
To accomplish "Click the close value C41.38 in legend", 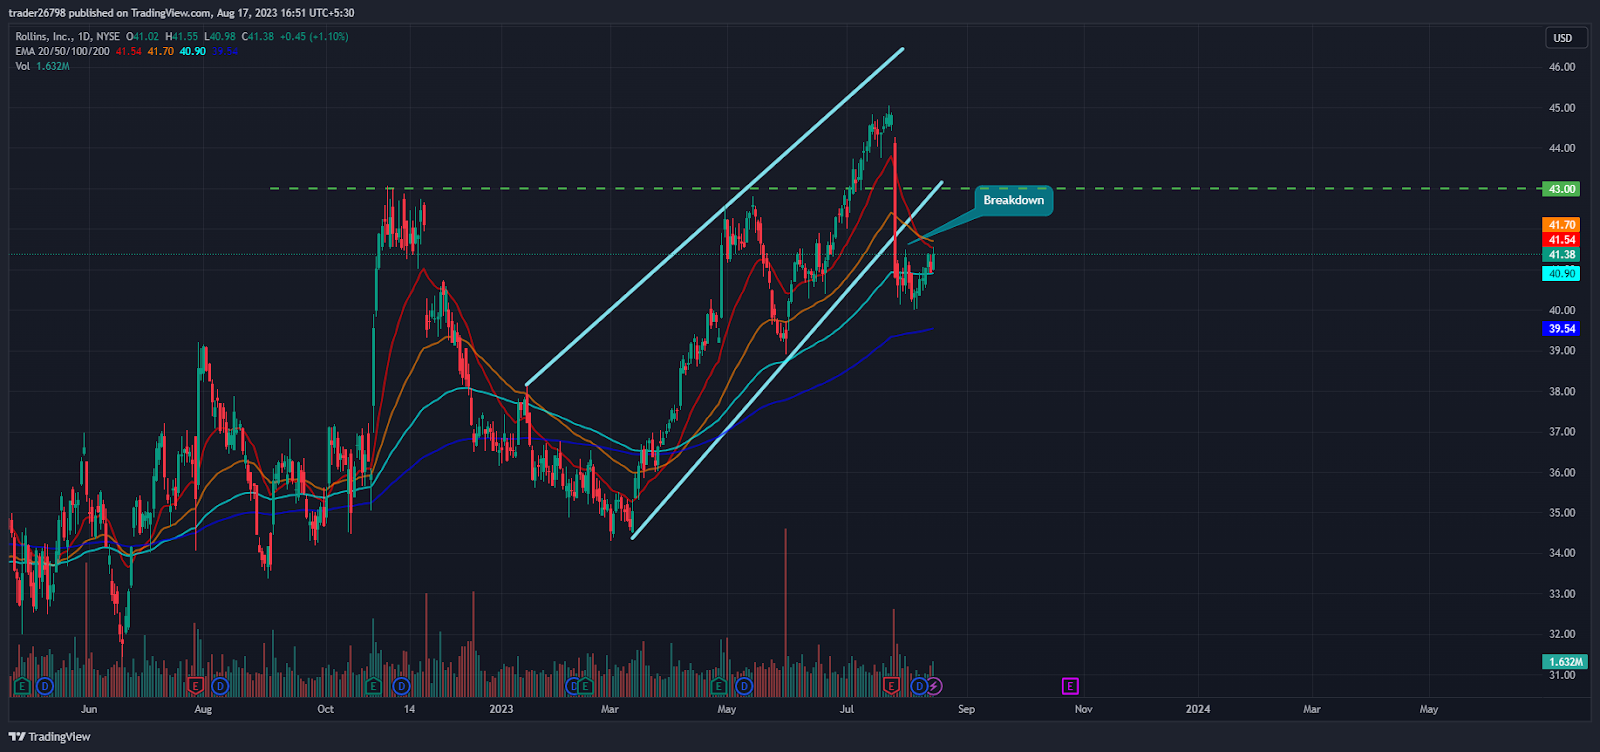I will pos(257,37).
